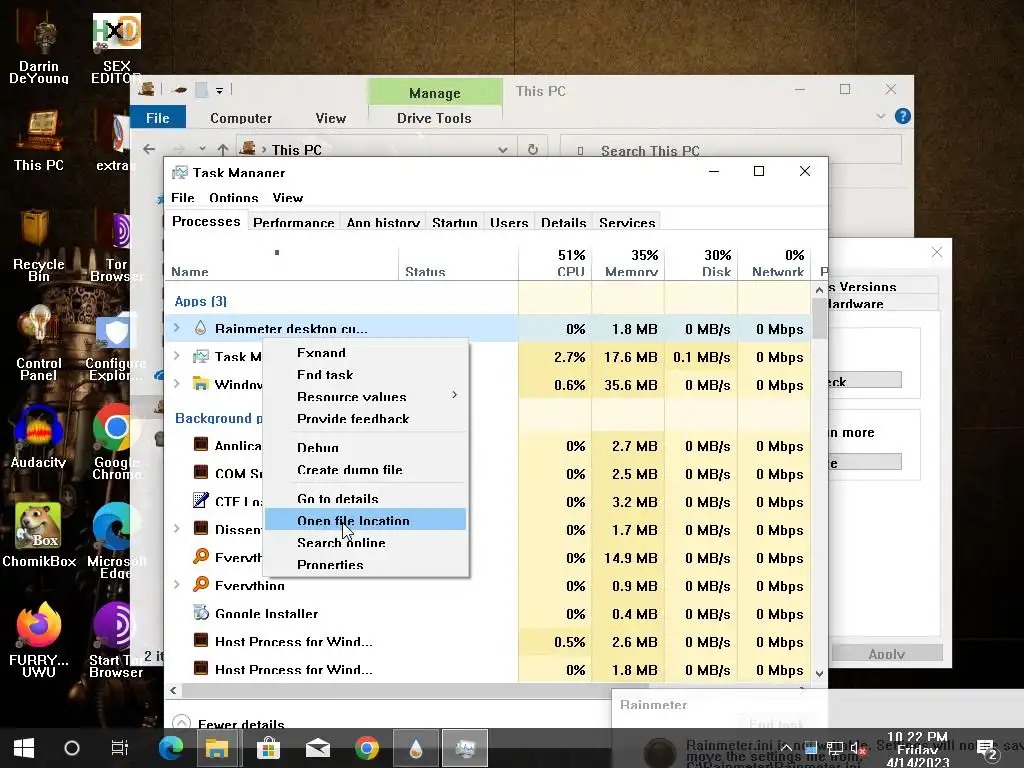Open Microsoft Edge from the taskbar

click(x=171, y=748)
